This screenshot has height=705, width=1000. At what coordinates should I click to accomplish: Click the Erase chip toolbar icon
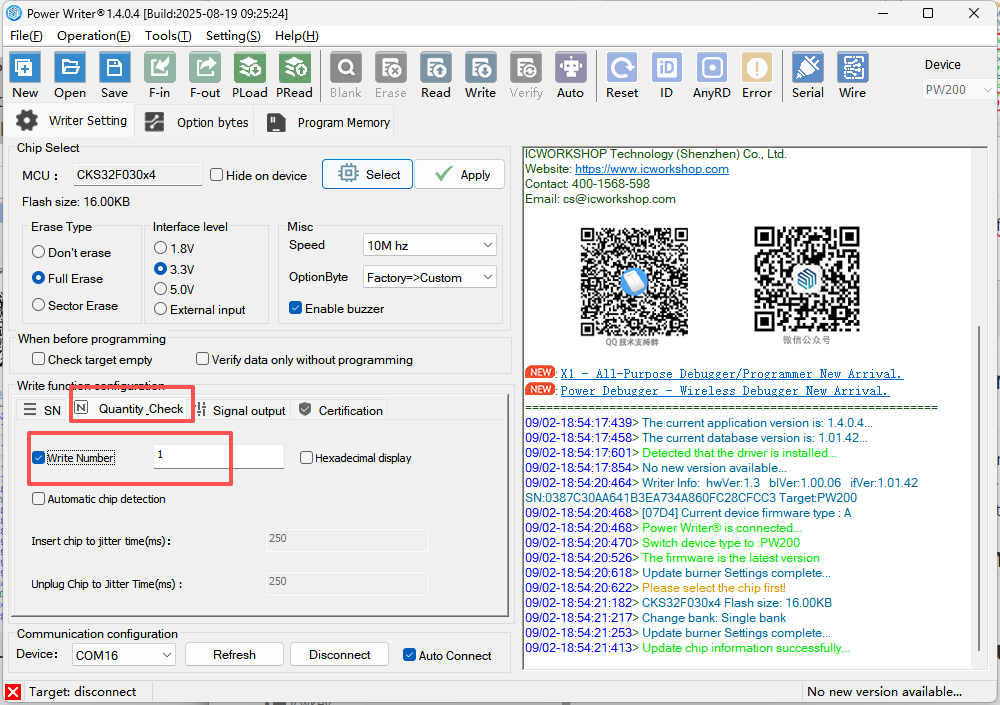click(390, 68)
